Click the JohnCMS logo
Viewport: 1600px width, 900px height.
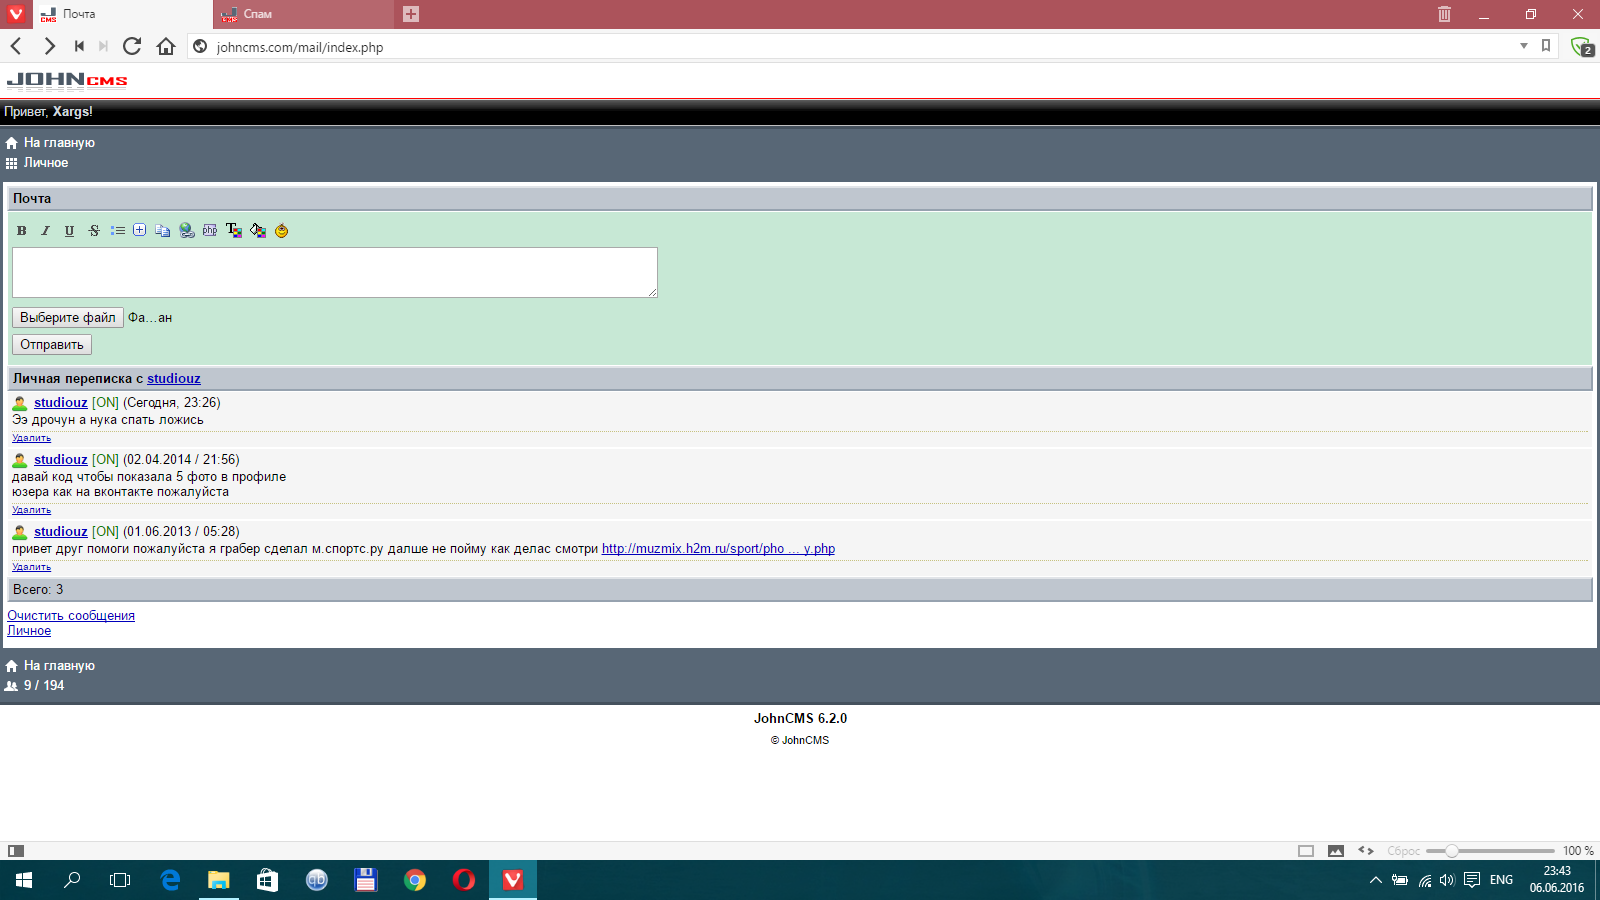pos(67,80)
